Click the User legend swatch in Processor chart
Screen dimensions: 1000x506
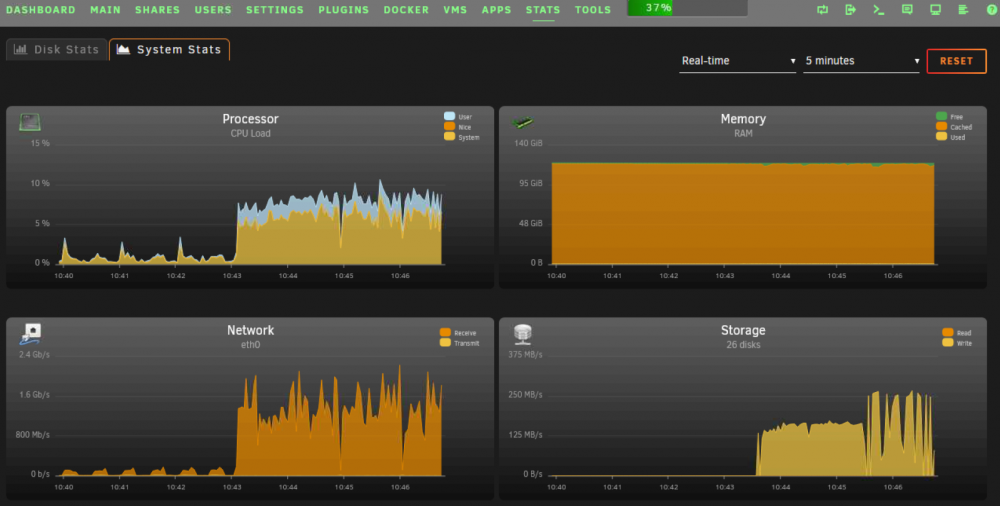[x=449, y=116]
